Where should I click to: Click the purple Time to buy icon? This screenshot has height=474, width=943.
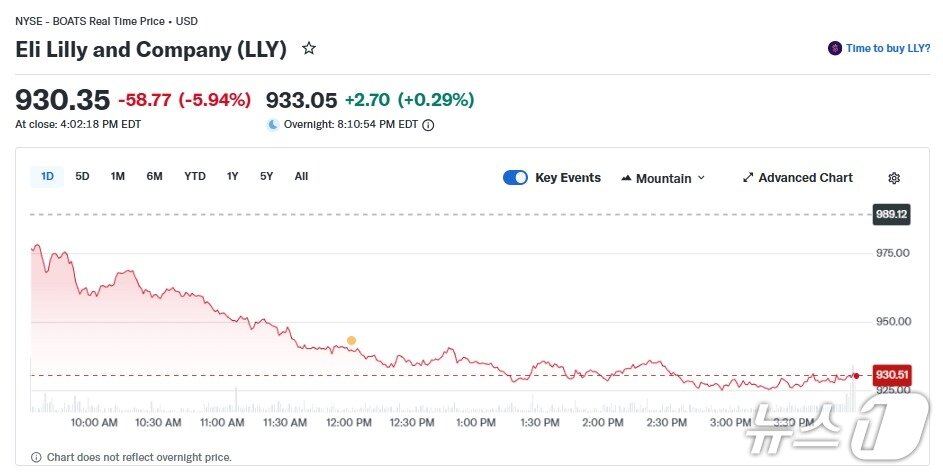pos(835,48)
